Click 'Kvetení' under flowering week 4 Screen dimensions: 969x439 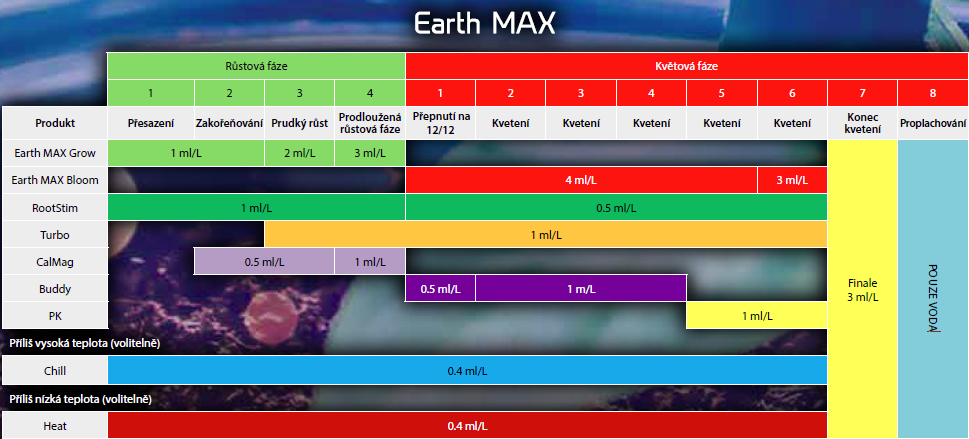pos(651,123)
